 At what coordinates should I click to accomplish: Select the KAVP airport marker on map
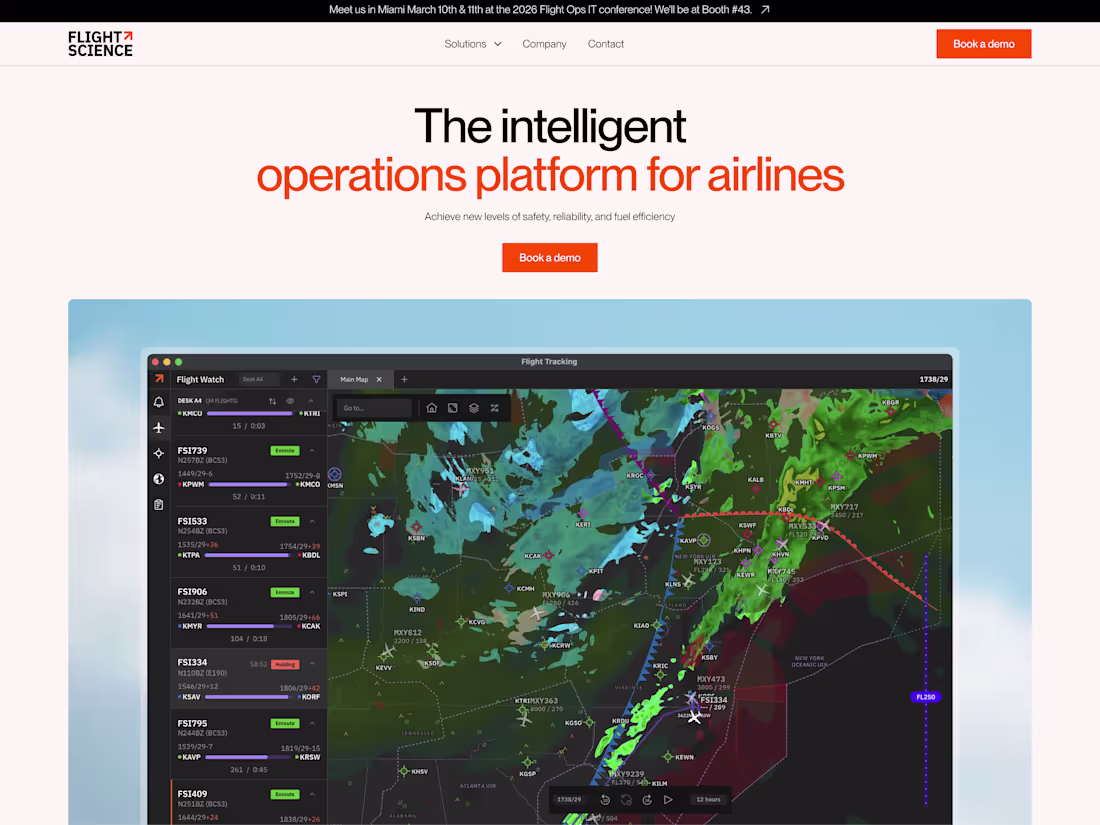click(704, 539)
